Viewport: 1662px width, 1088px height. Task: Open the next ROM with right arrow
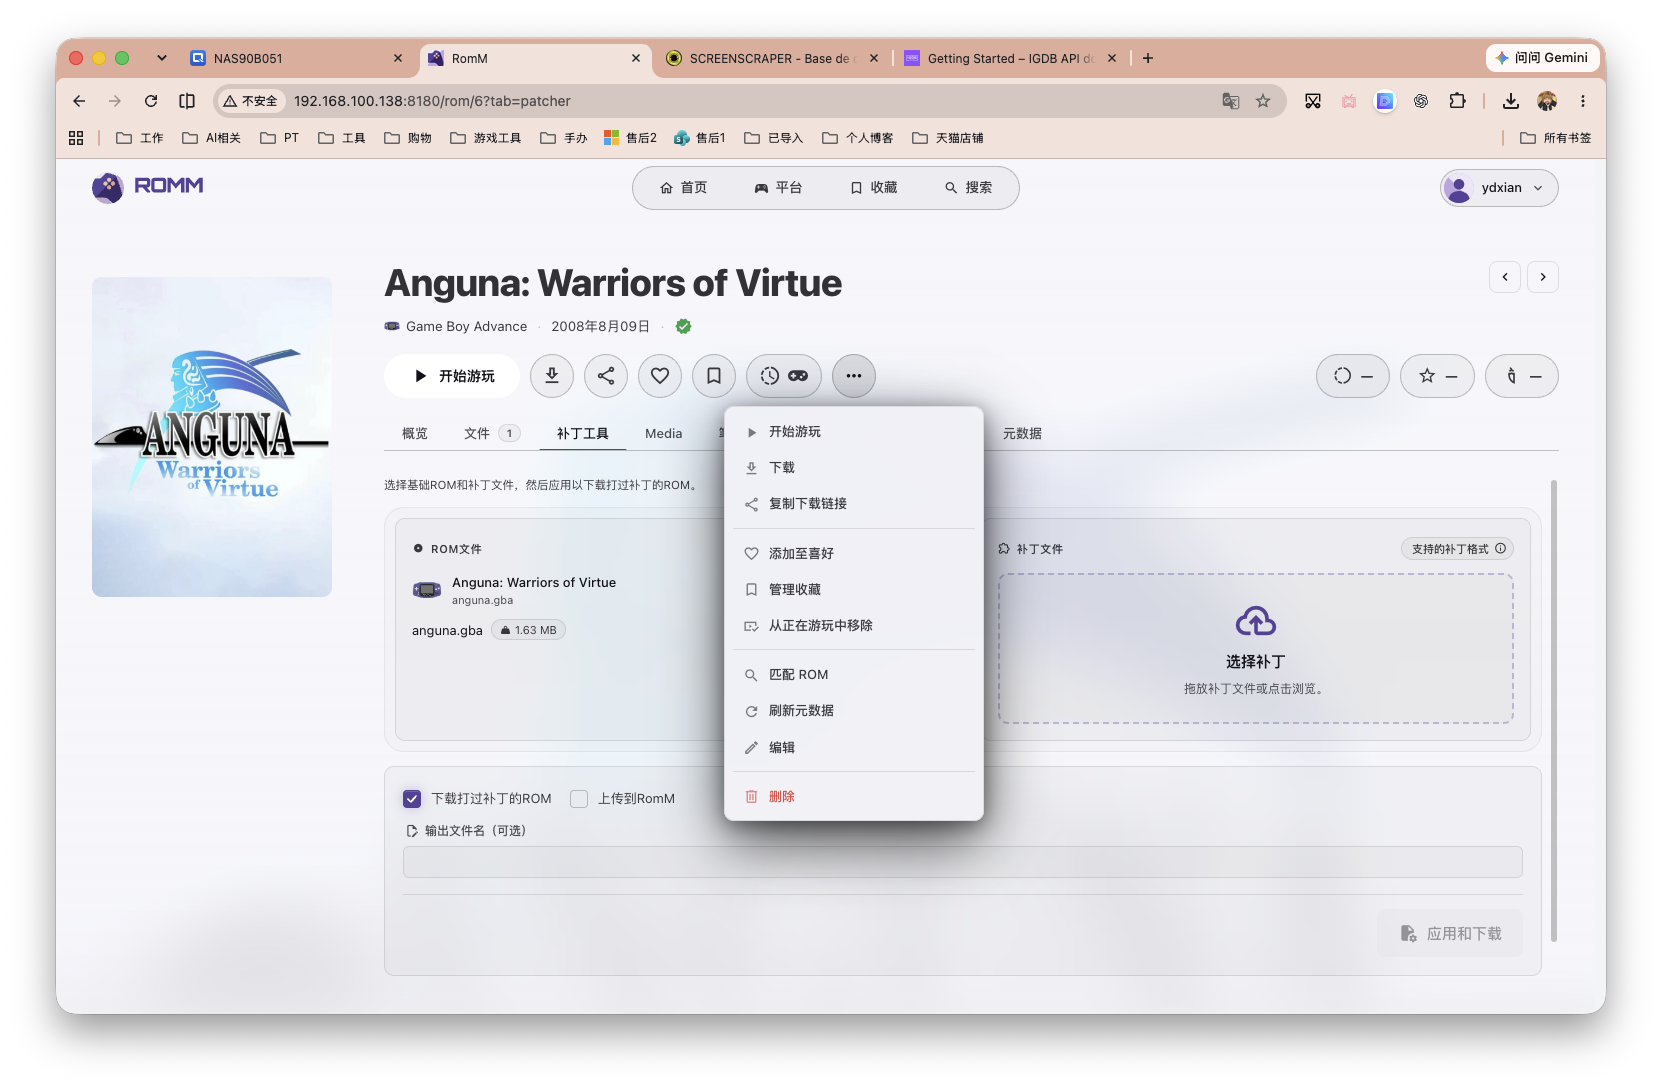coord(1543,277)
